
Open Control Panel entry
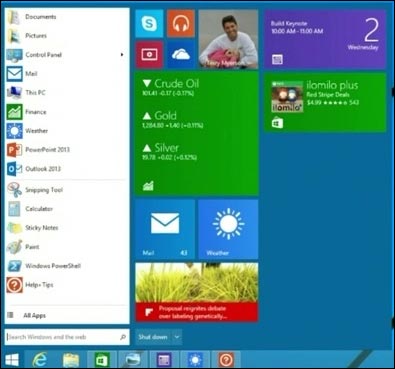66,55
